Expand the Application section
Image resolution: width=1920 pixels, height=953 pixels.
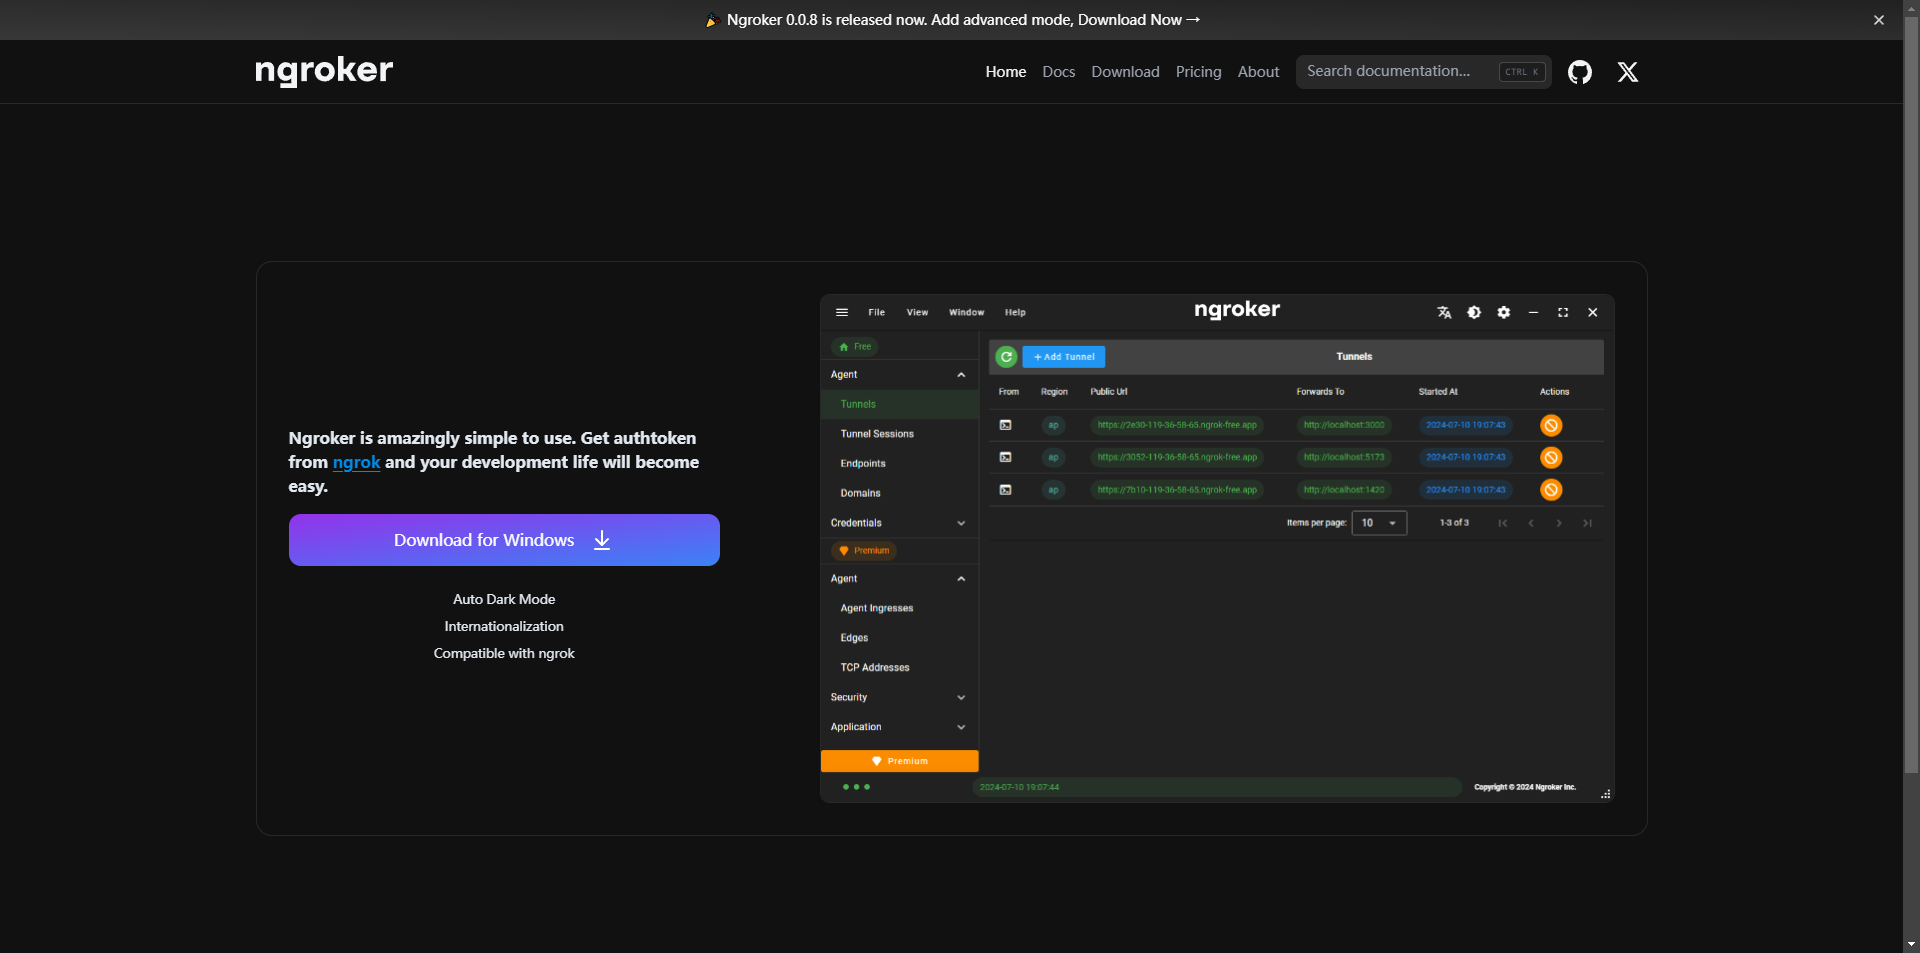click(x=898, y=727)
